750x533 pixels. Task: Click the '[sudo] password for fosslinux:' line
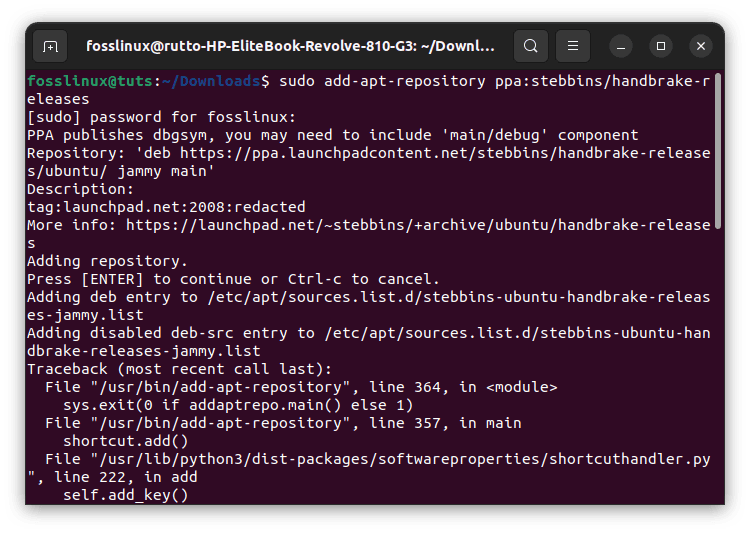click(162, 117)
